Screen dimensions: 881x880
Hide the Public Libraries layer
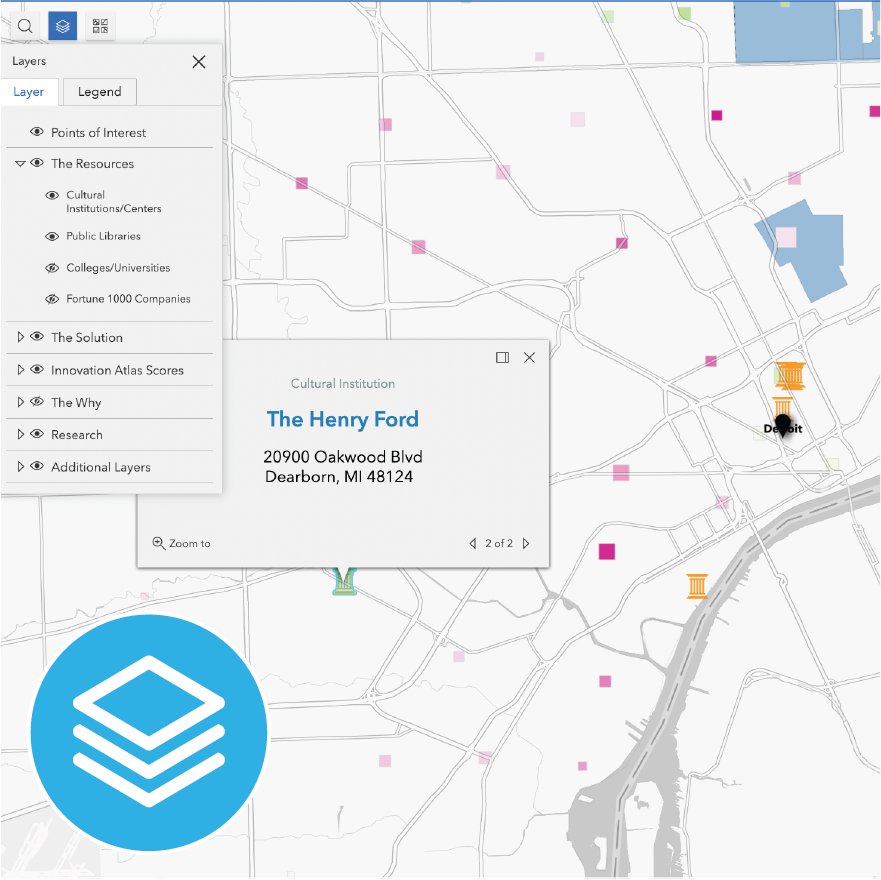(x=52, y=237)
